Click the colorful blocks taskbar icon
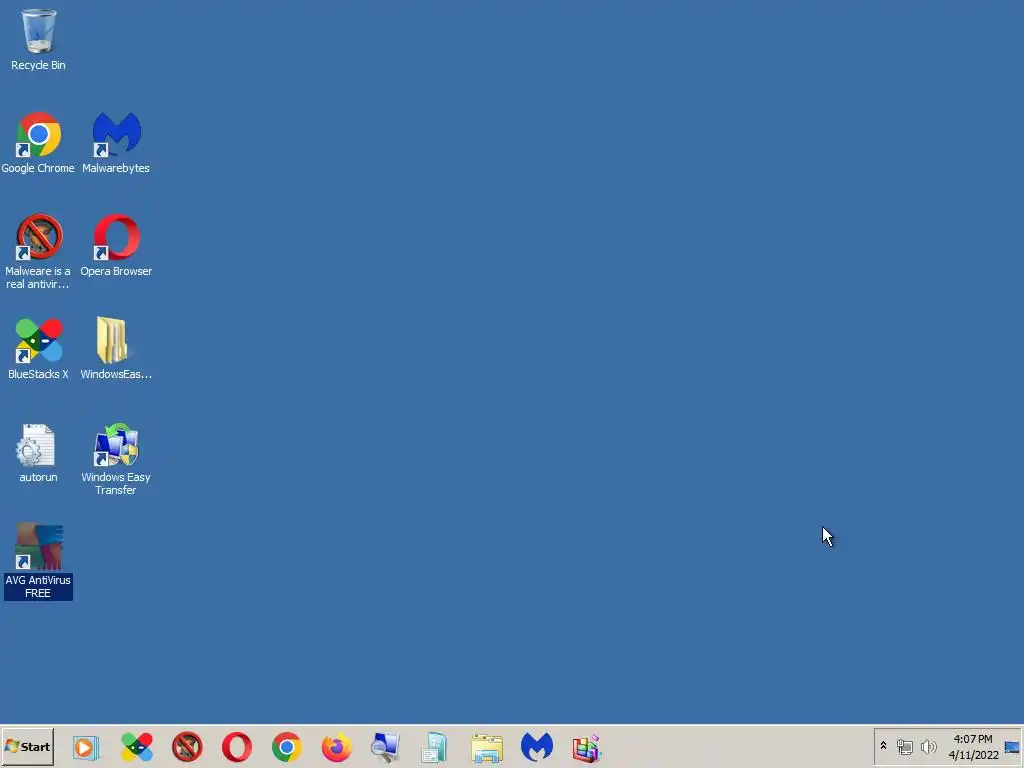 click(x=586, y=748)
